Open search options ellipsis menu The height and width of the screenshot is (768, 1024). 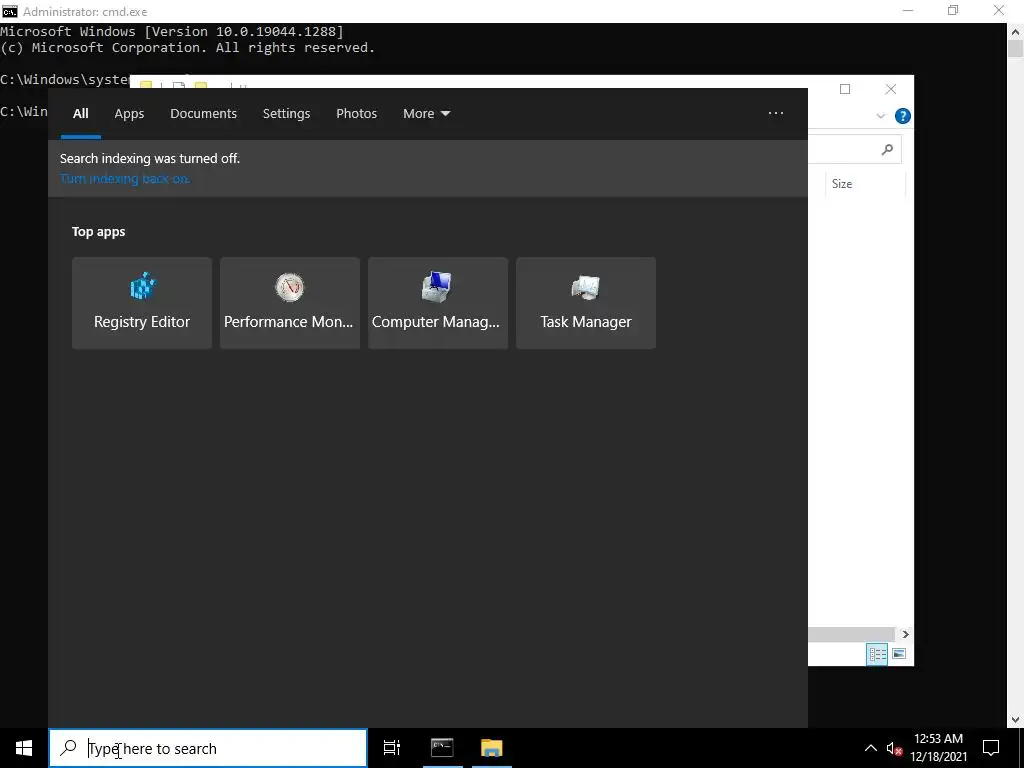[776, 113]
